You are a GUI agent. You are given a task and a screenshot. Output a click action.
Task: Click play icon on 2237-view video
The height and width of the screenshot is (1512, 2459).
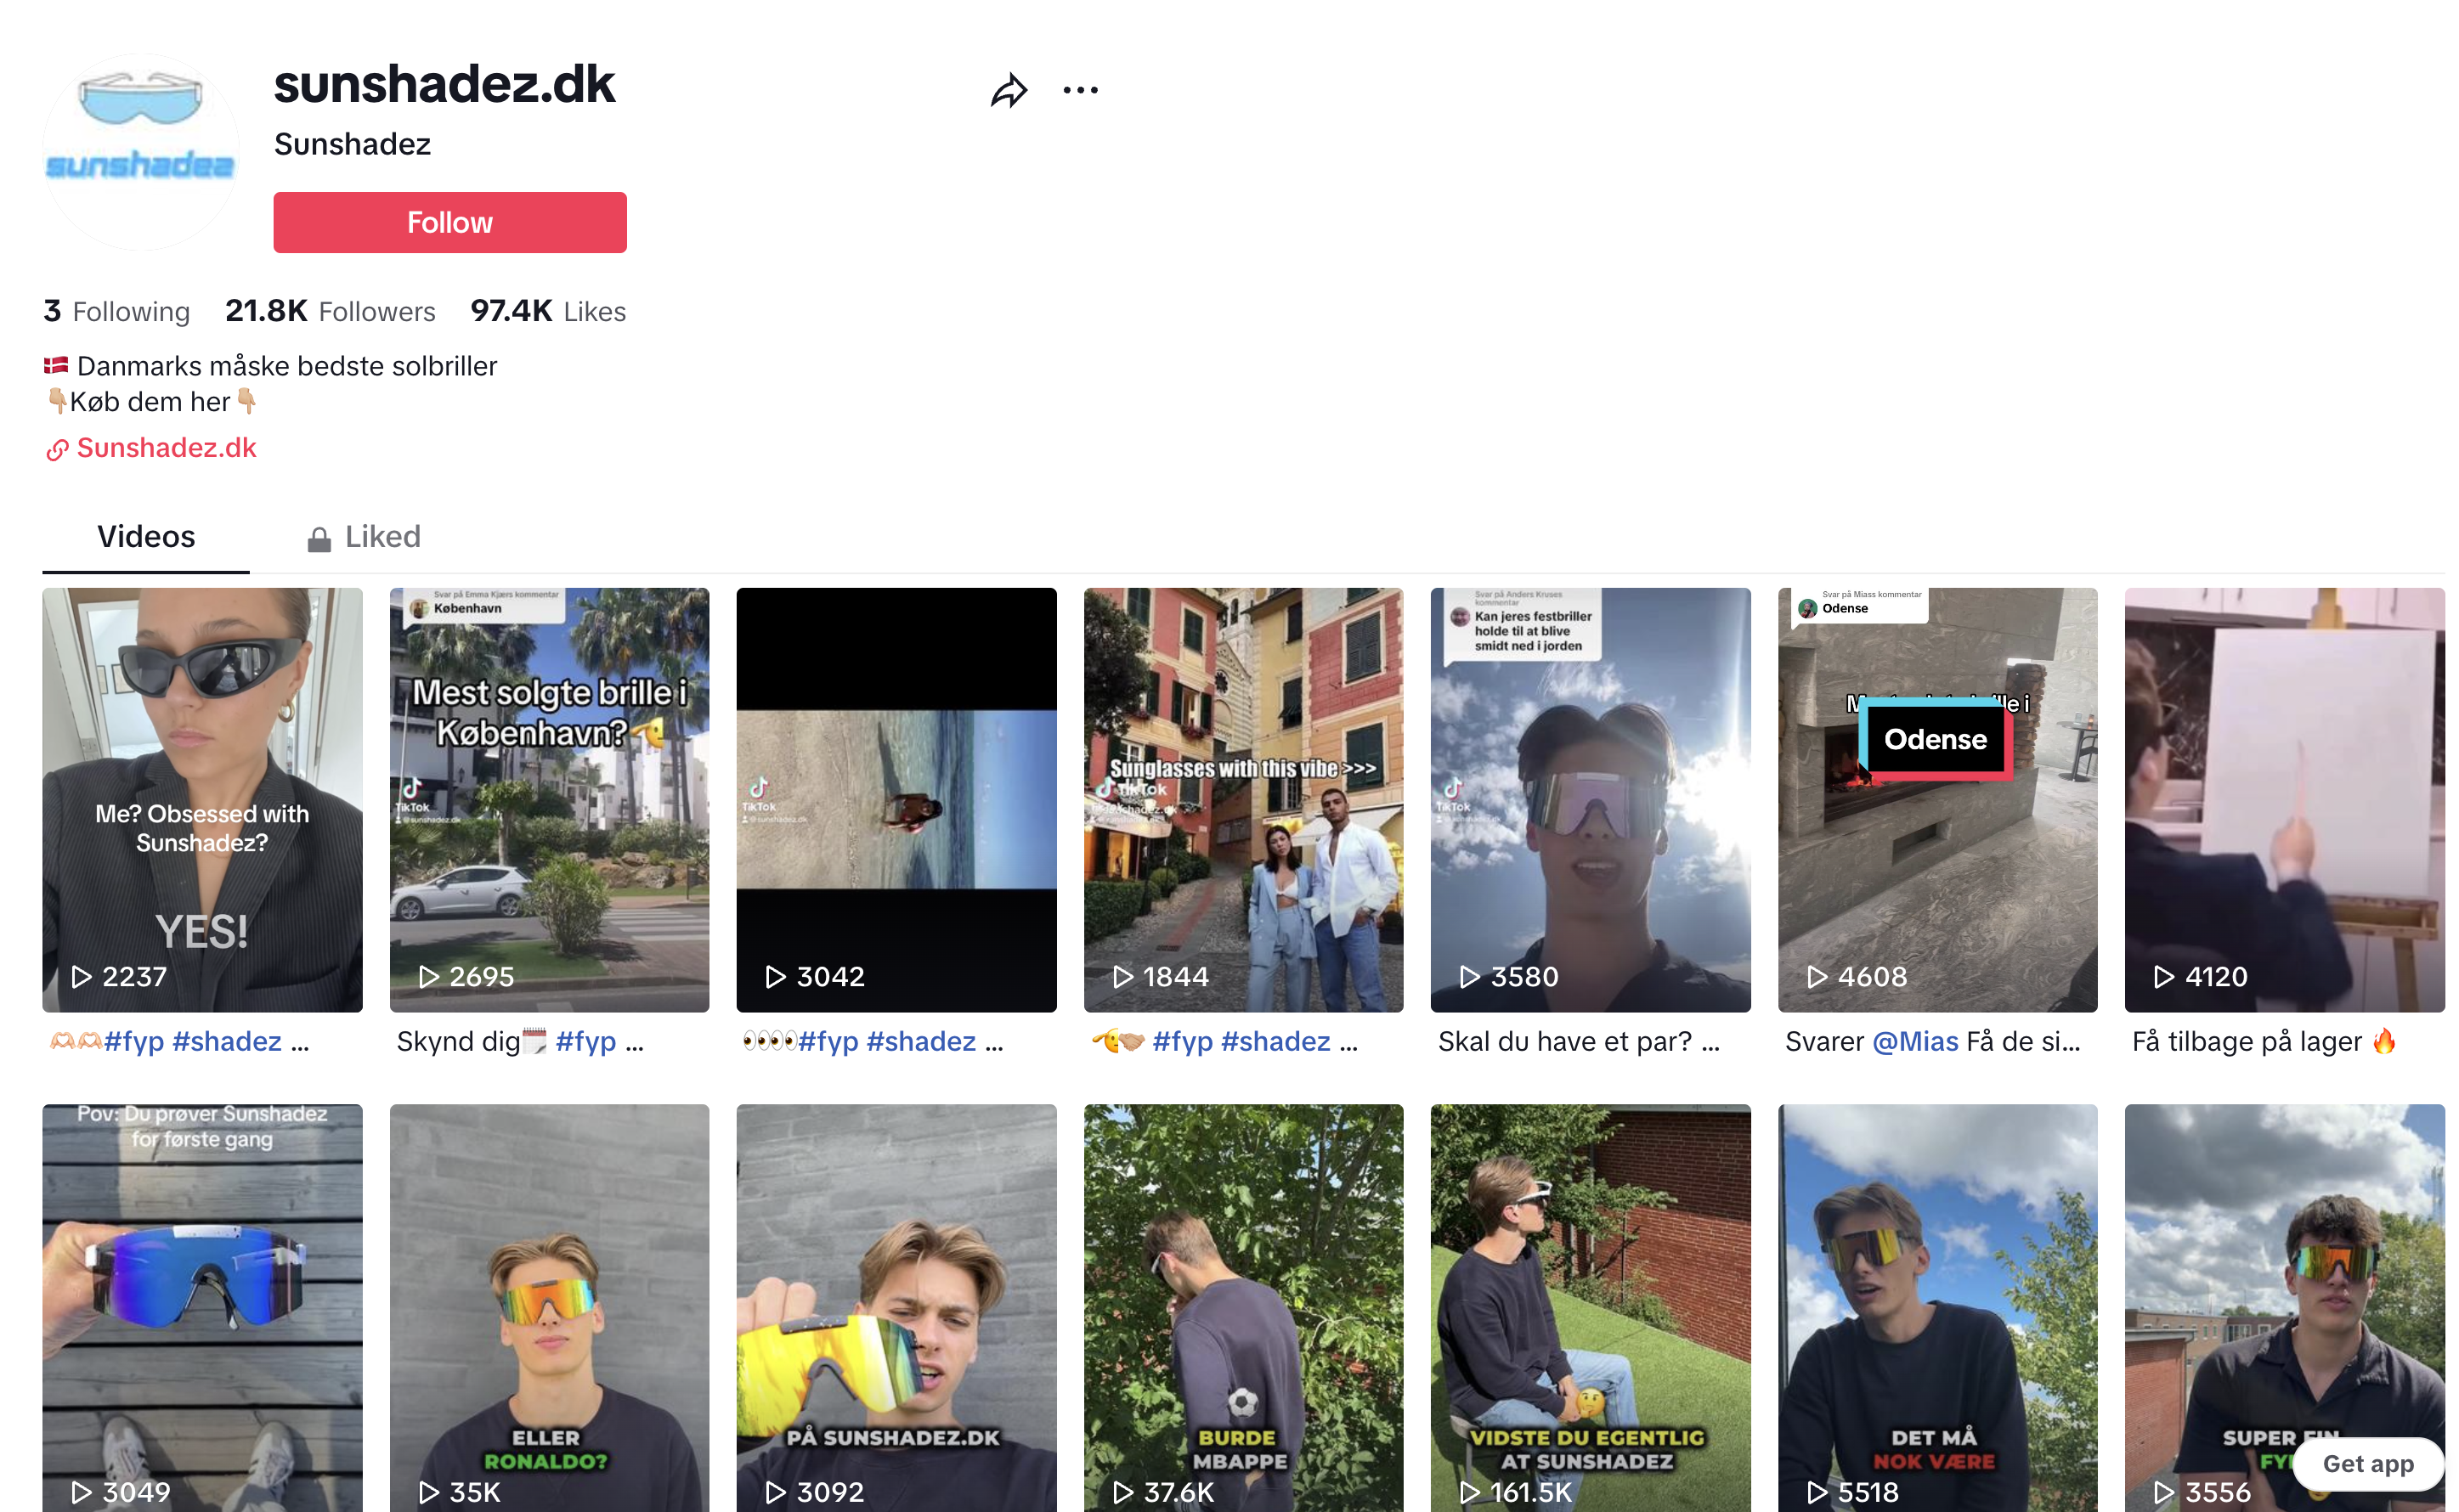(x=82, y=977)
